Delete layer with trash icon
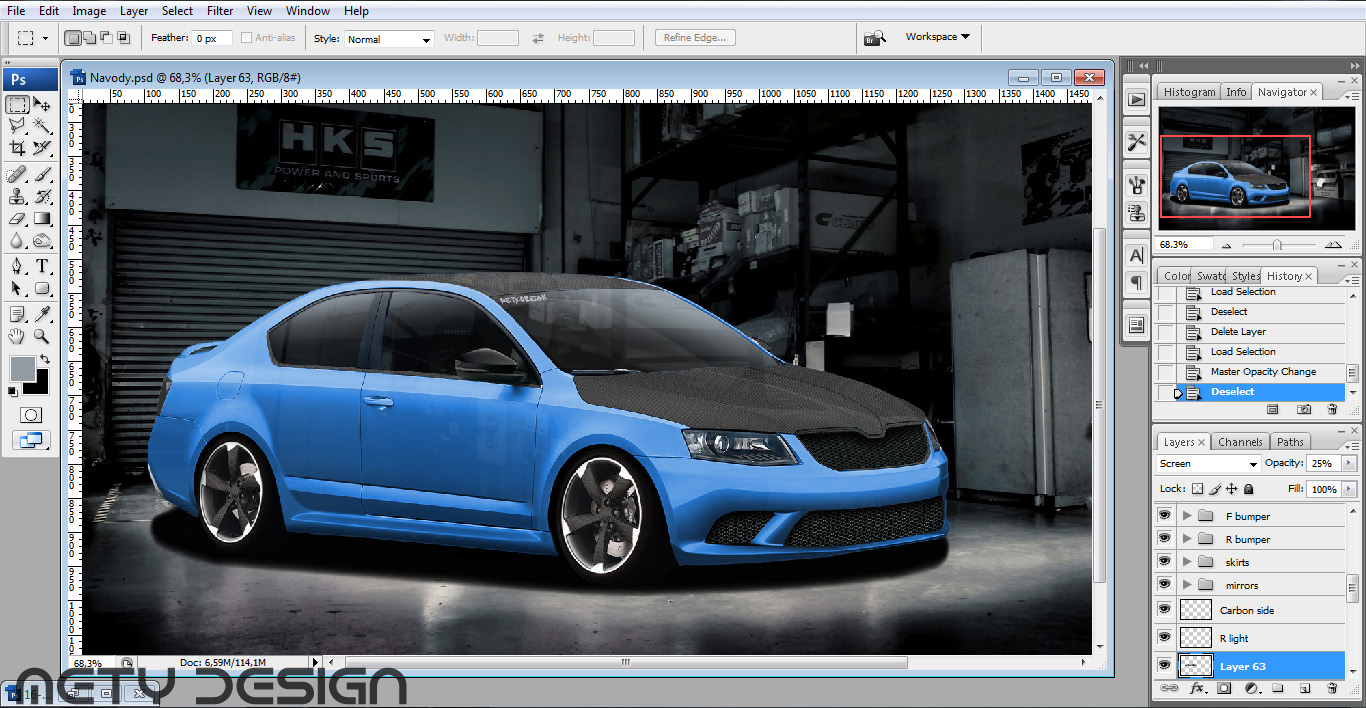The width and height of the screenshot is (1366, 708). [x=1332, y=689]
